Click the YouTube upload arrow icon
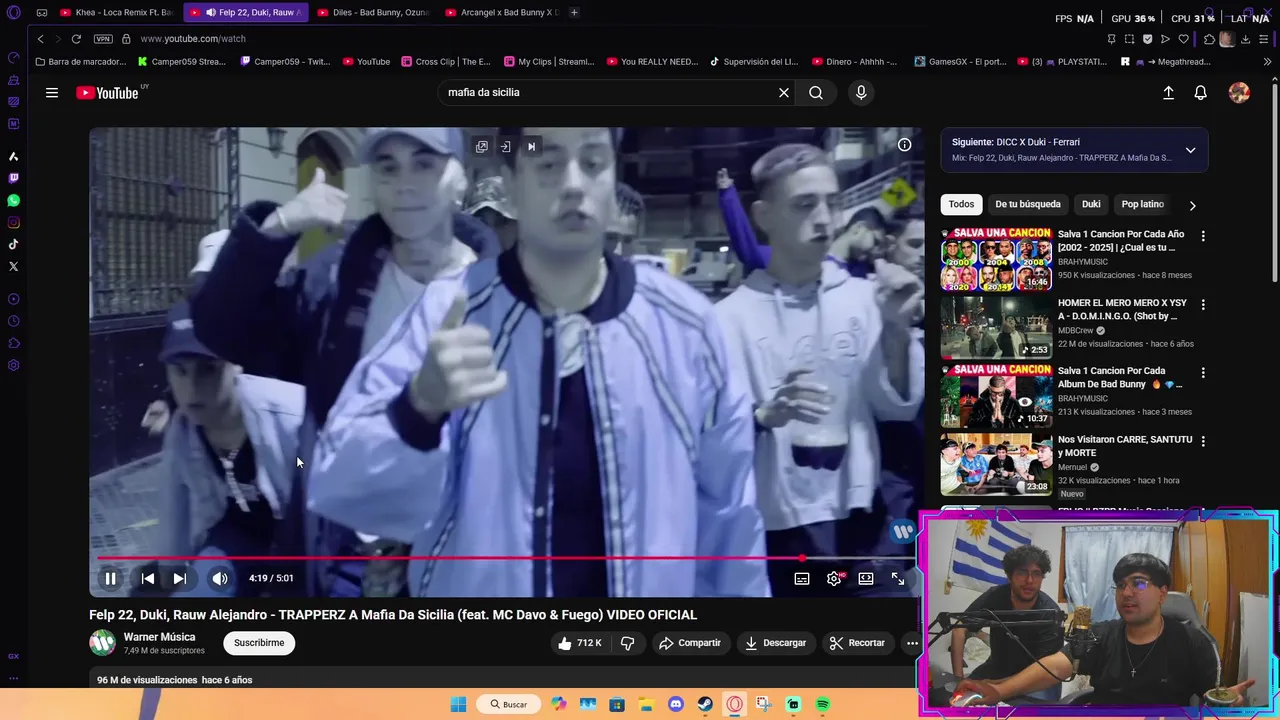This screenshot has width=1280, height=720. (x=1168, y=93)
